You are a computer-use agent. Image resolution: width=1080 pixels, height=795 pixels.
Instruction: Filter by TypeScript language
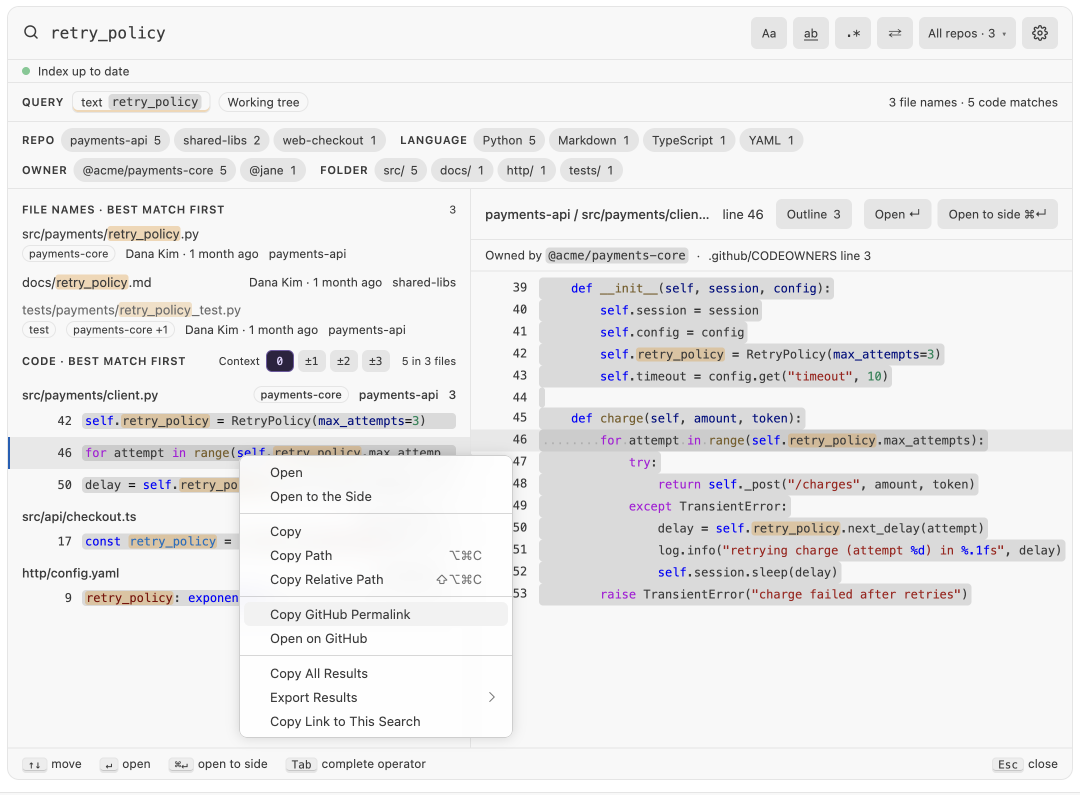coord(689,140)
